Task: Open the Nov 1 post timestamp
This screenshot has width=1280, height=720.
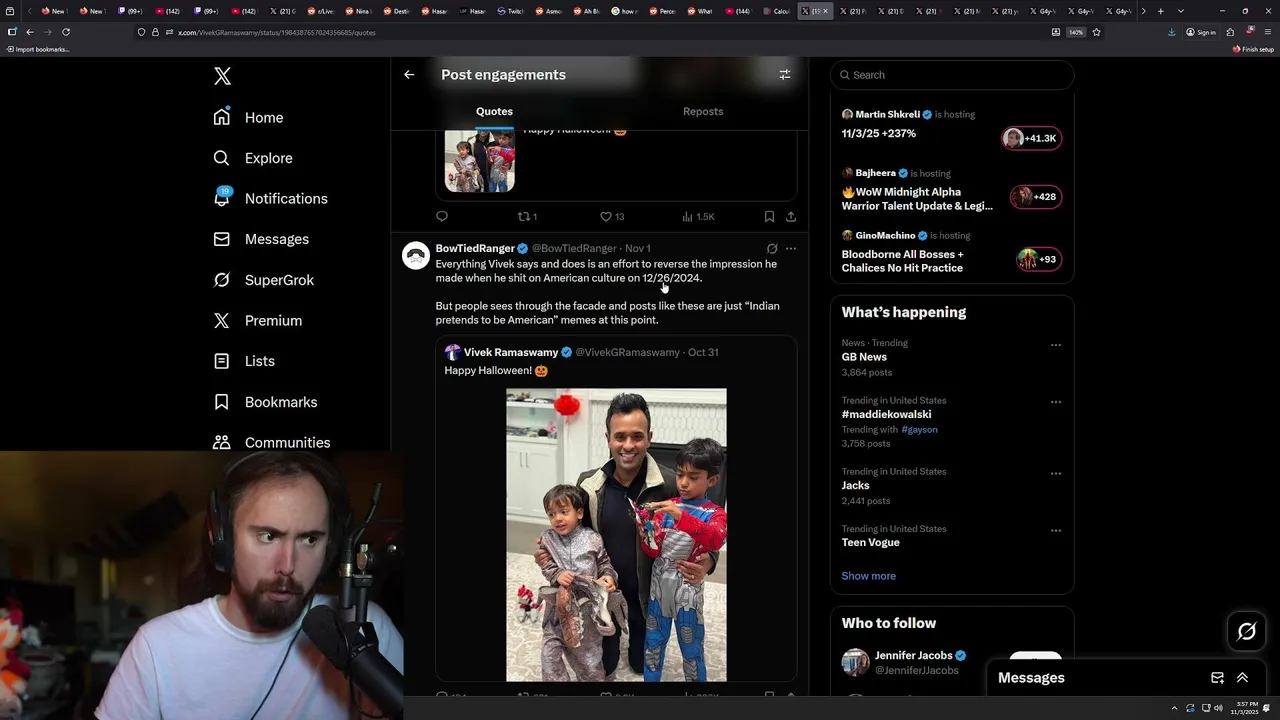Action: click(638, 248)
